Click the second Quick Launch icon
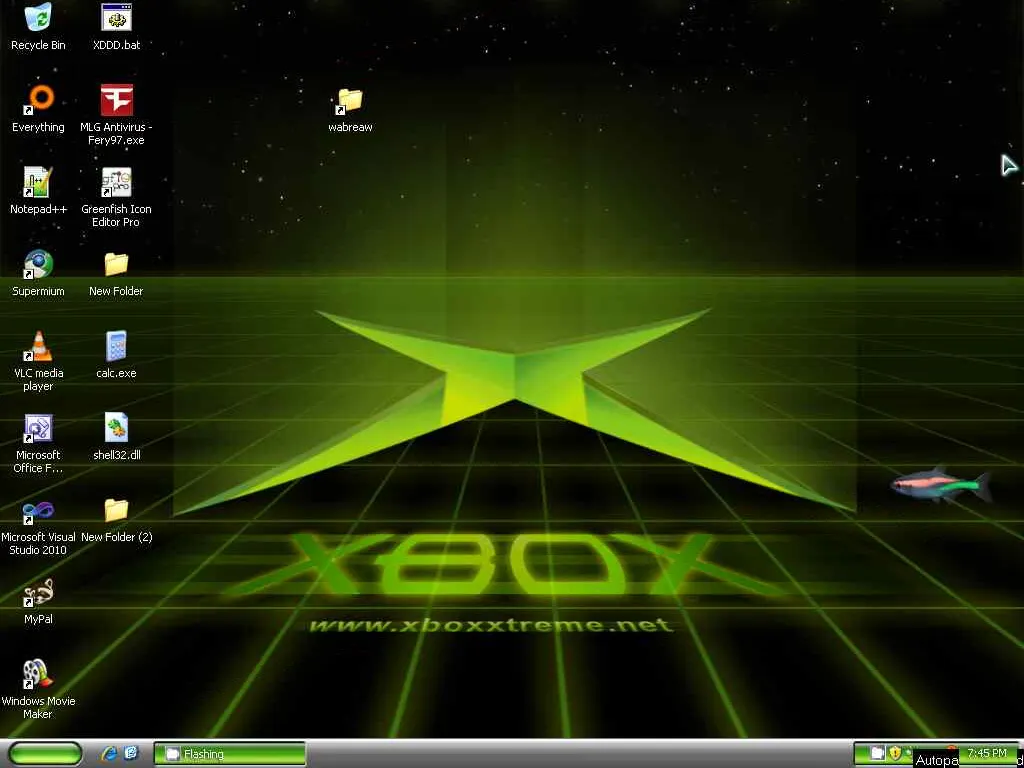 coord(131,754)
